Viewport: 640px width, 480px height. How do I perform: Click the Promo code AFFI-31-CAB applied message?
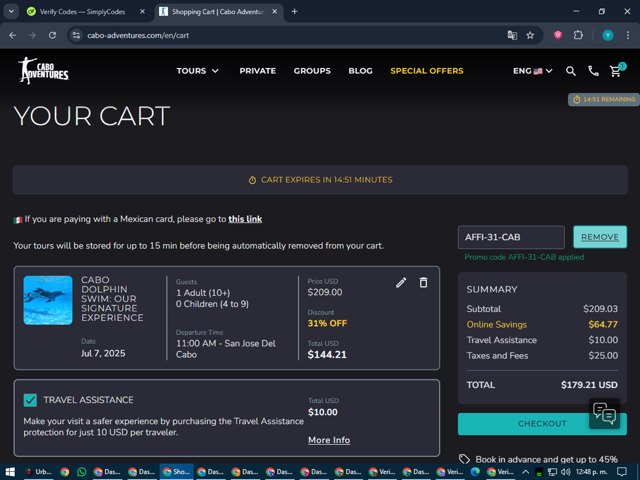coord(524,257)
